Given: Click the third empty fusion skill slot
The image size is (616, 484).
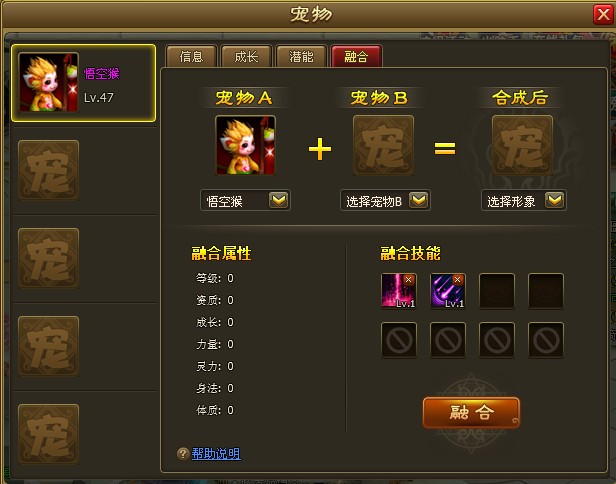Looking at the screenshot, I should [x=497, y=291].
